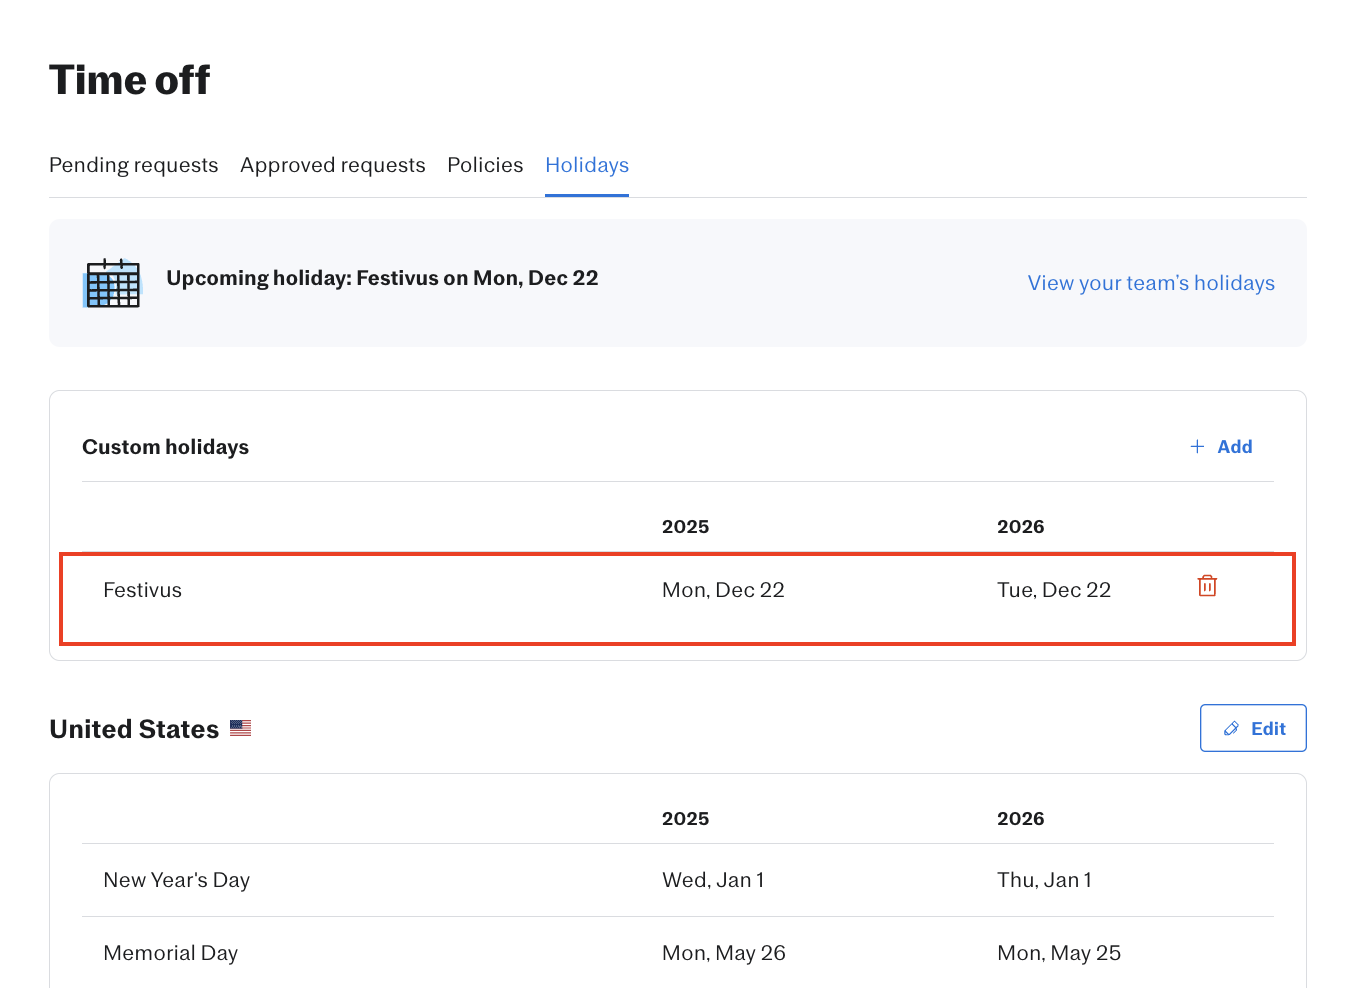Click New Year's Day 2026 date Thu, Jan 1
The width and height of the screenshot is (1348, 988).
click(1044, 880)
